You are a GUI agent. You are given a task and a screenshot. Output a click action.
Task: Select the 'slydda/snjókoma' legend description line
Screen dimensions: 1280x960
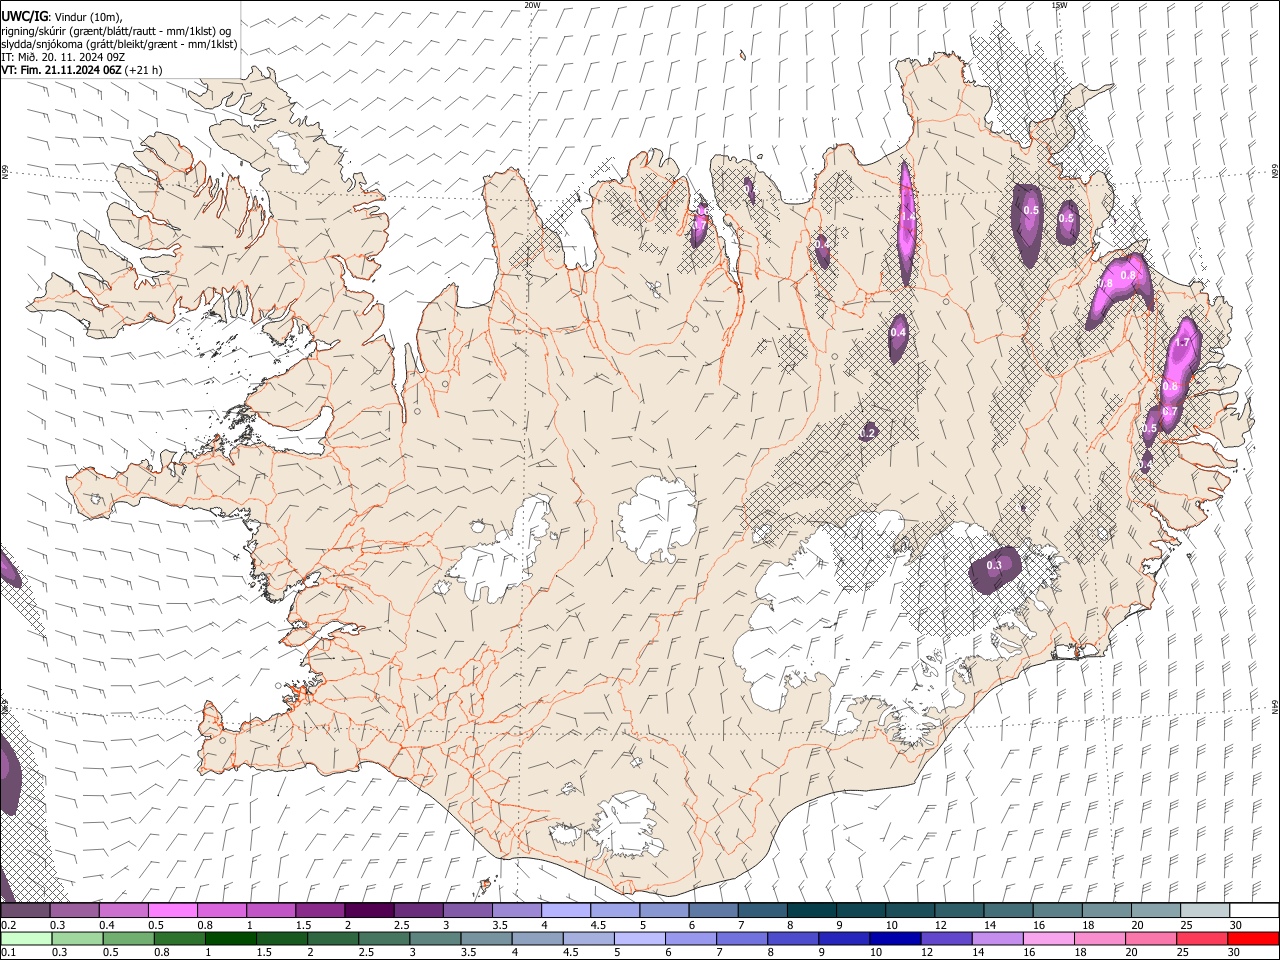click(119, 44)
